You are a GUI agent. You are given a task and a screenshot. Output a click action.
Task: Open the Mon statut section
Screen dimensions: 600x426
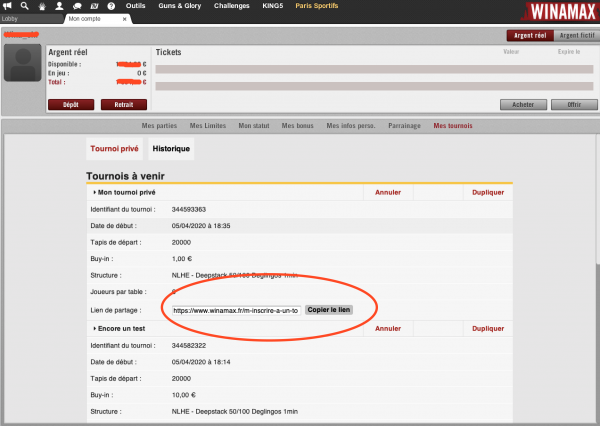(x=254, y=126)
